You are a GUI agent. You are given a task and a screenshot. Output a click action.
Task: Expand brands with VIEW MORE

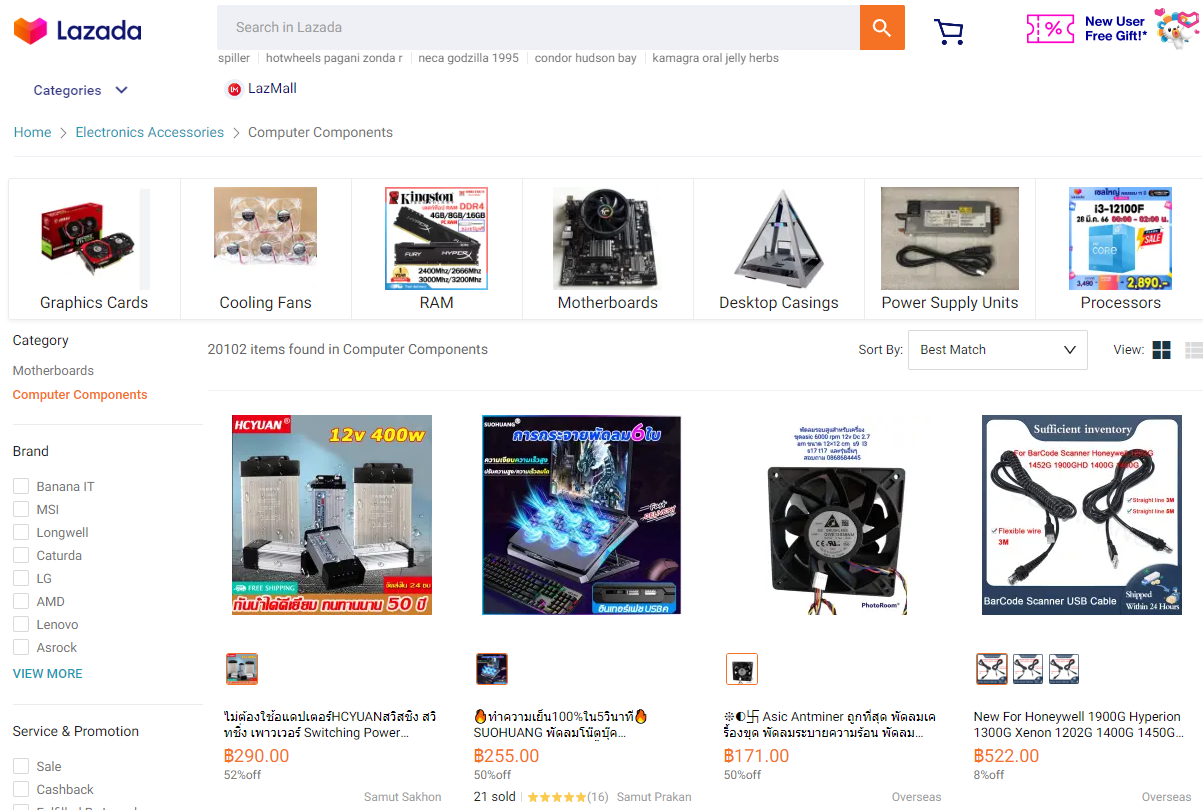[47, 674]
